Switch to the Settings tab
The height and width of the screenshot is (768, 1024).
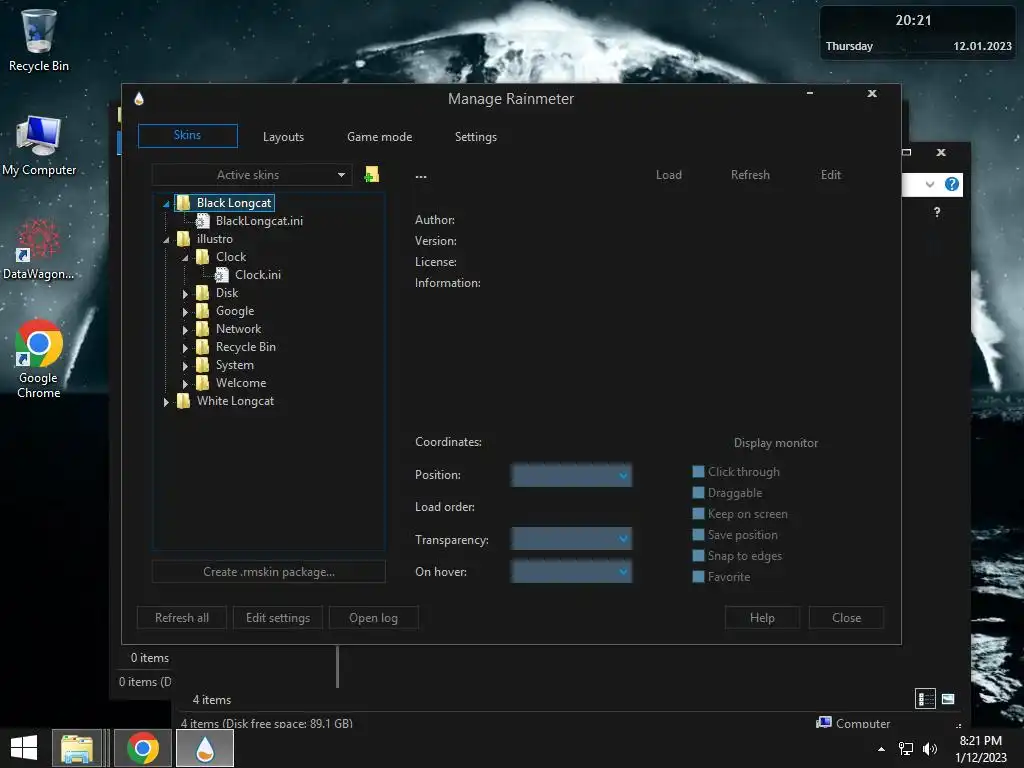point(476,136)
